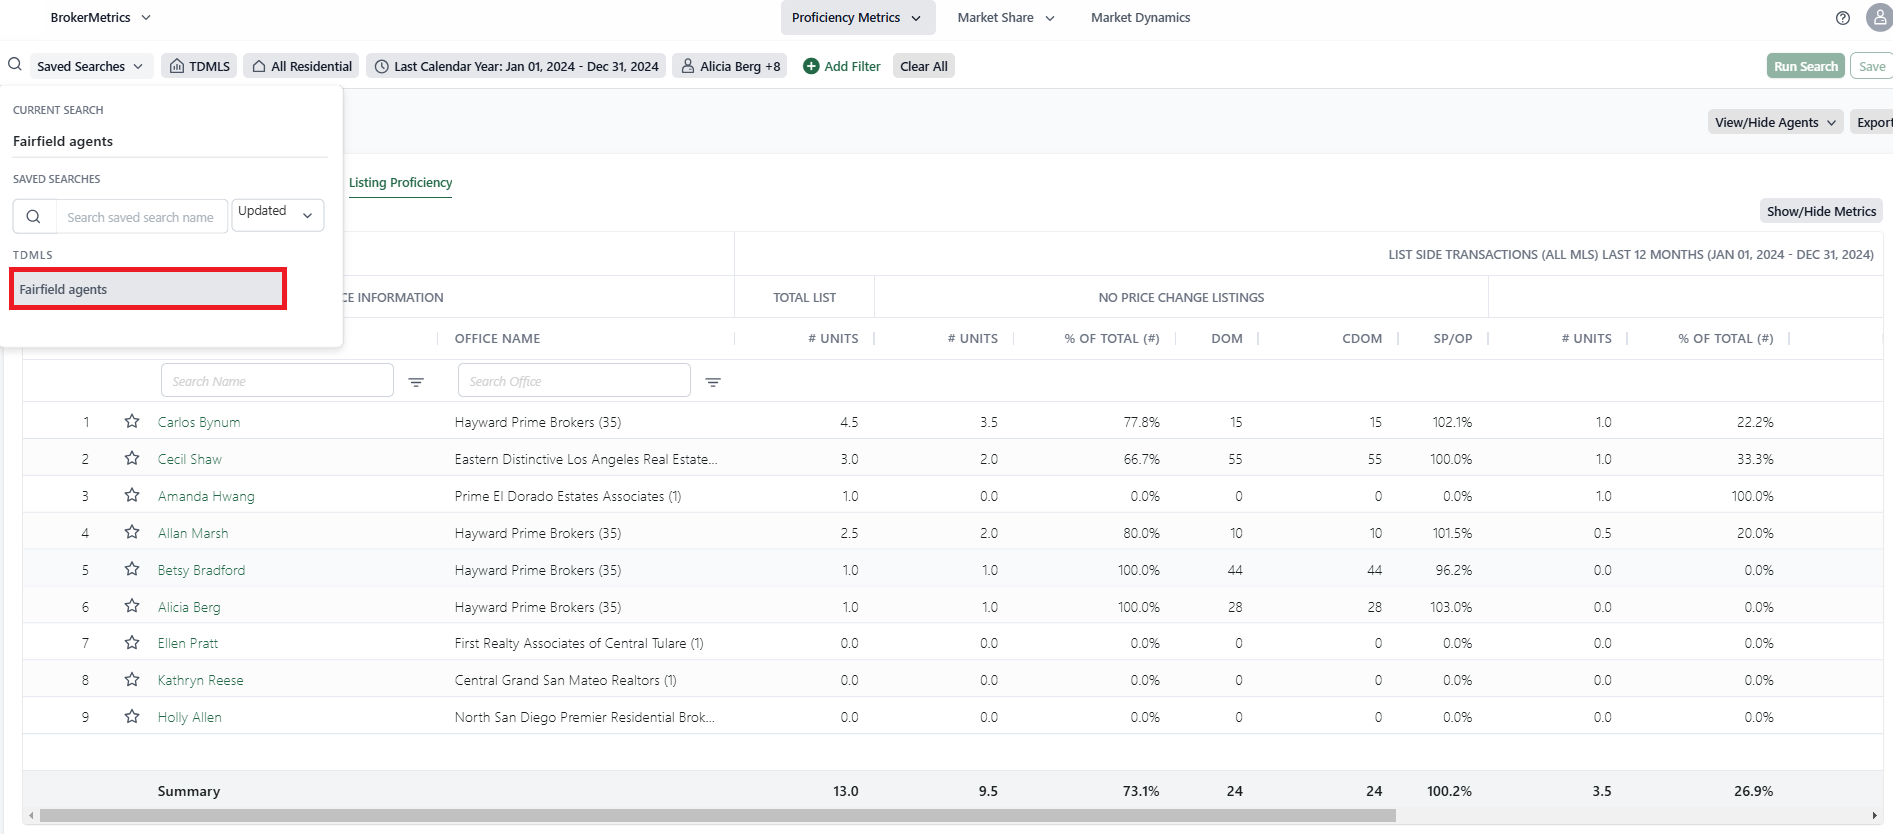Image resolution: width=1893 pixels, height=834 pixels.
Task: Click the filter icon next to Search Name
Action: click(416, 382)
